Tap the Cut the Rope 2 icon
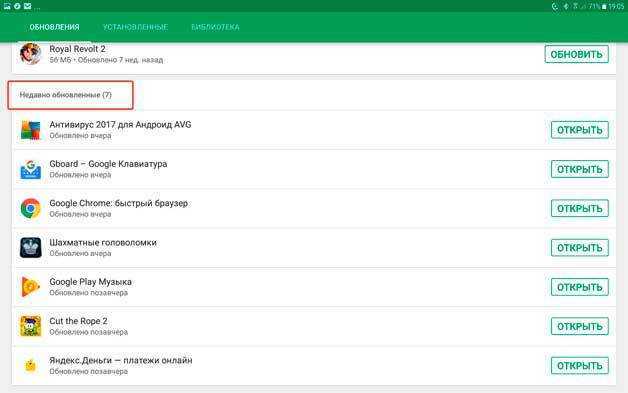 tap(30, 326)
